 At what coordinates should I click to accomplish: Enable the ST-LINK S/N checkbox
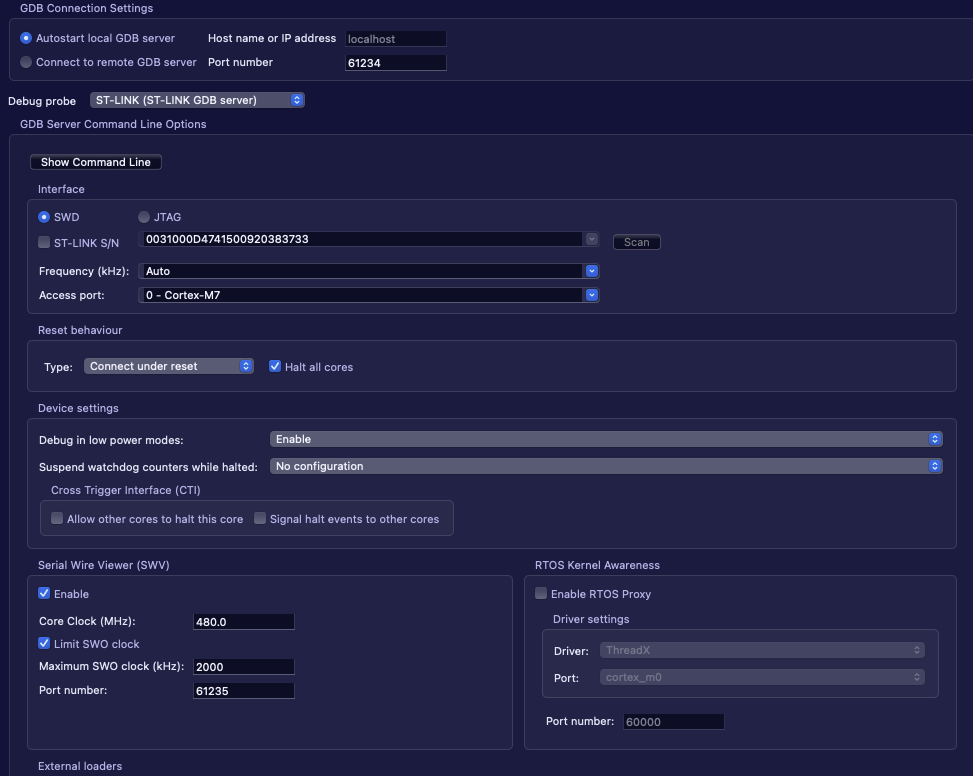[x=44, y=243]
